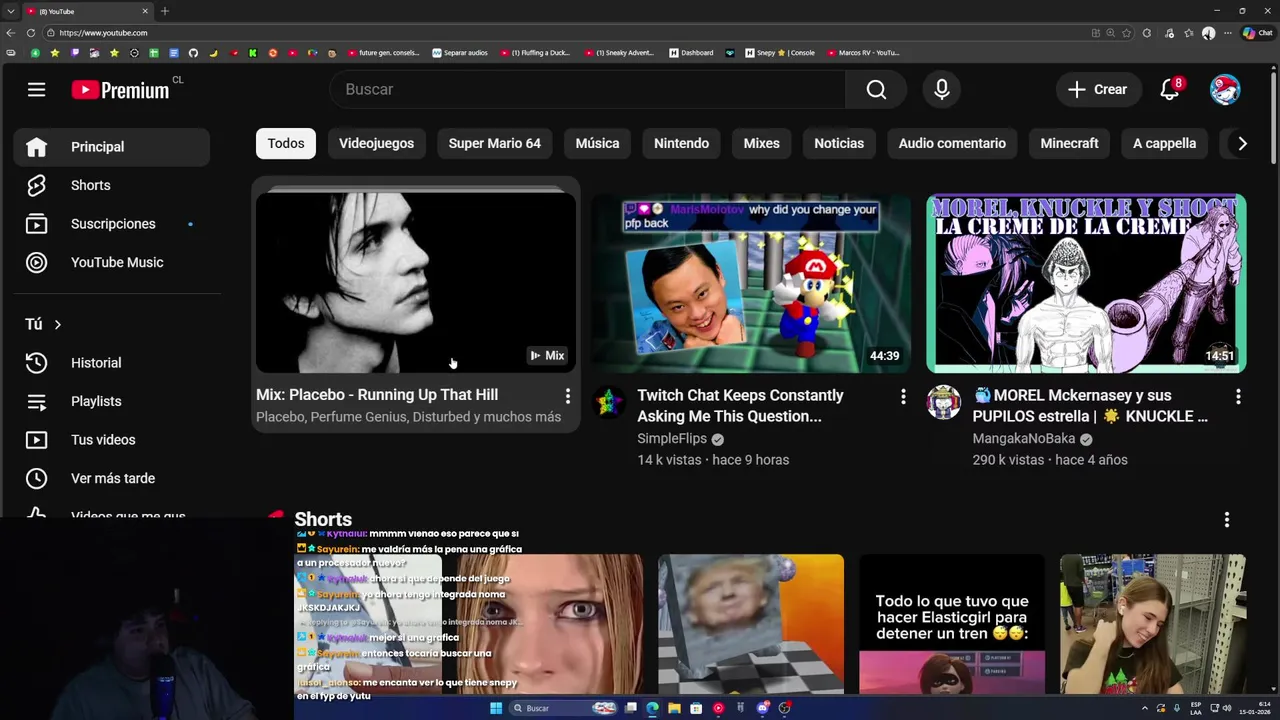Open Historial in the sidebar
This screenshot has height=720, width=1280.
(112, 363)
